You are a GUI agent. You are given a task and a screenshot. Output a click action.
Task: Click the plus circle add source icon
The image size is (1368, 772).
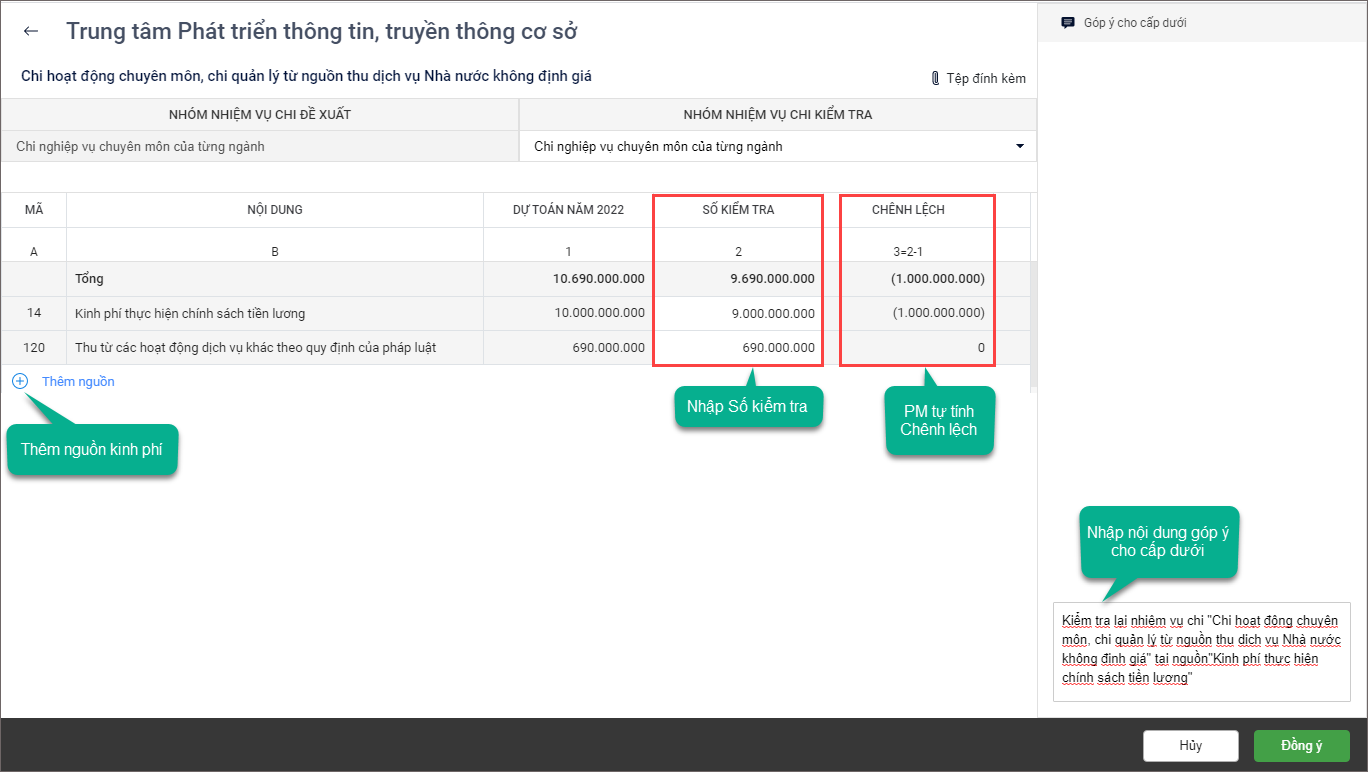pyautogui.click(x=20, y=381)
